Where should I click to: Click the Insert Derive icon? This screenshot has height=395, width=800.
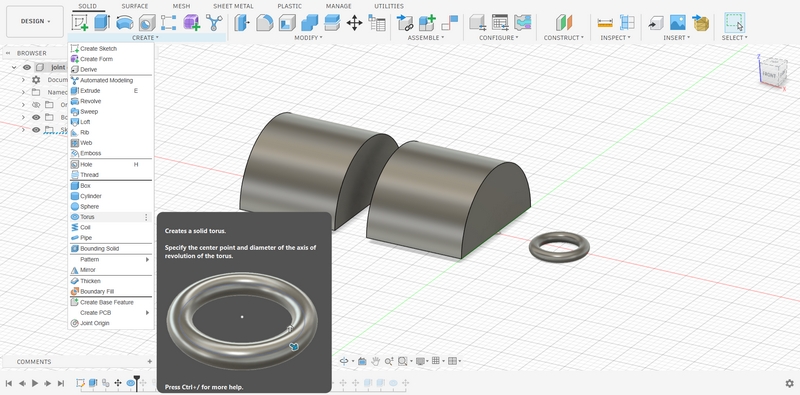point(656,22)
